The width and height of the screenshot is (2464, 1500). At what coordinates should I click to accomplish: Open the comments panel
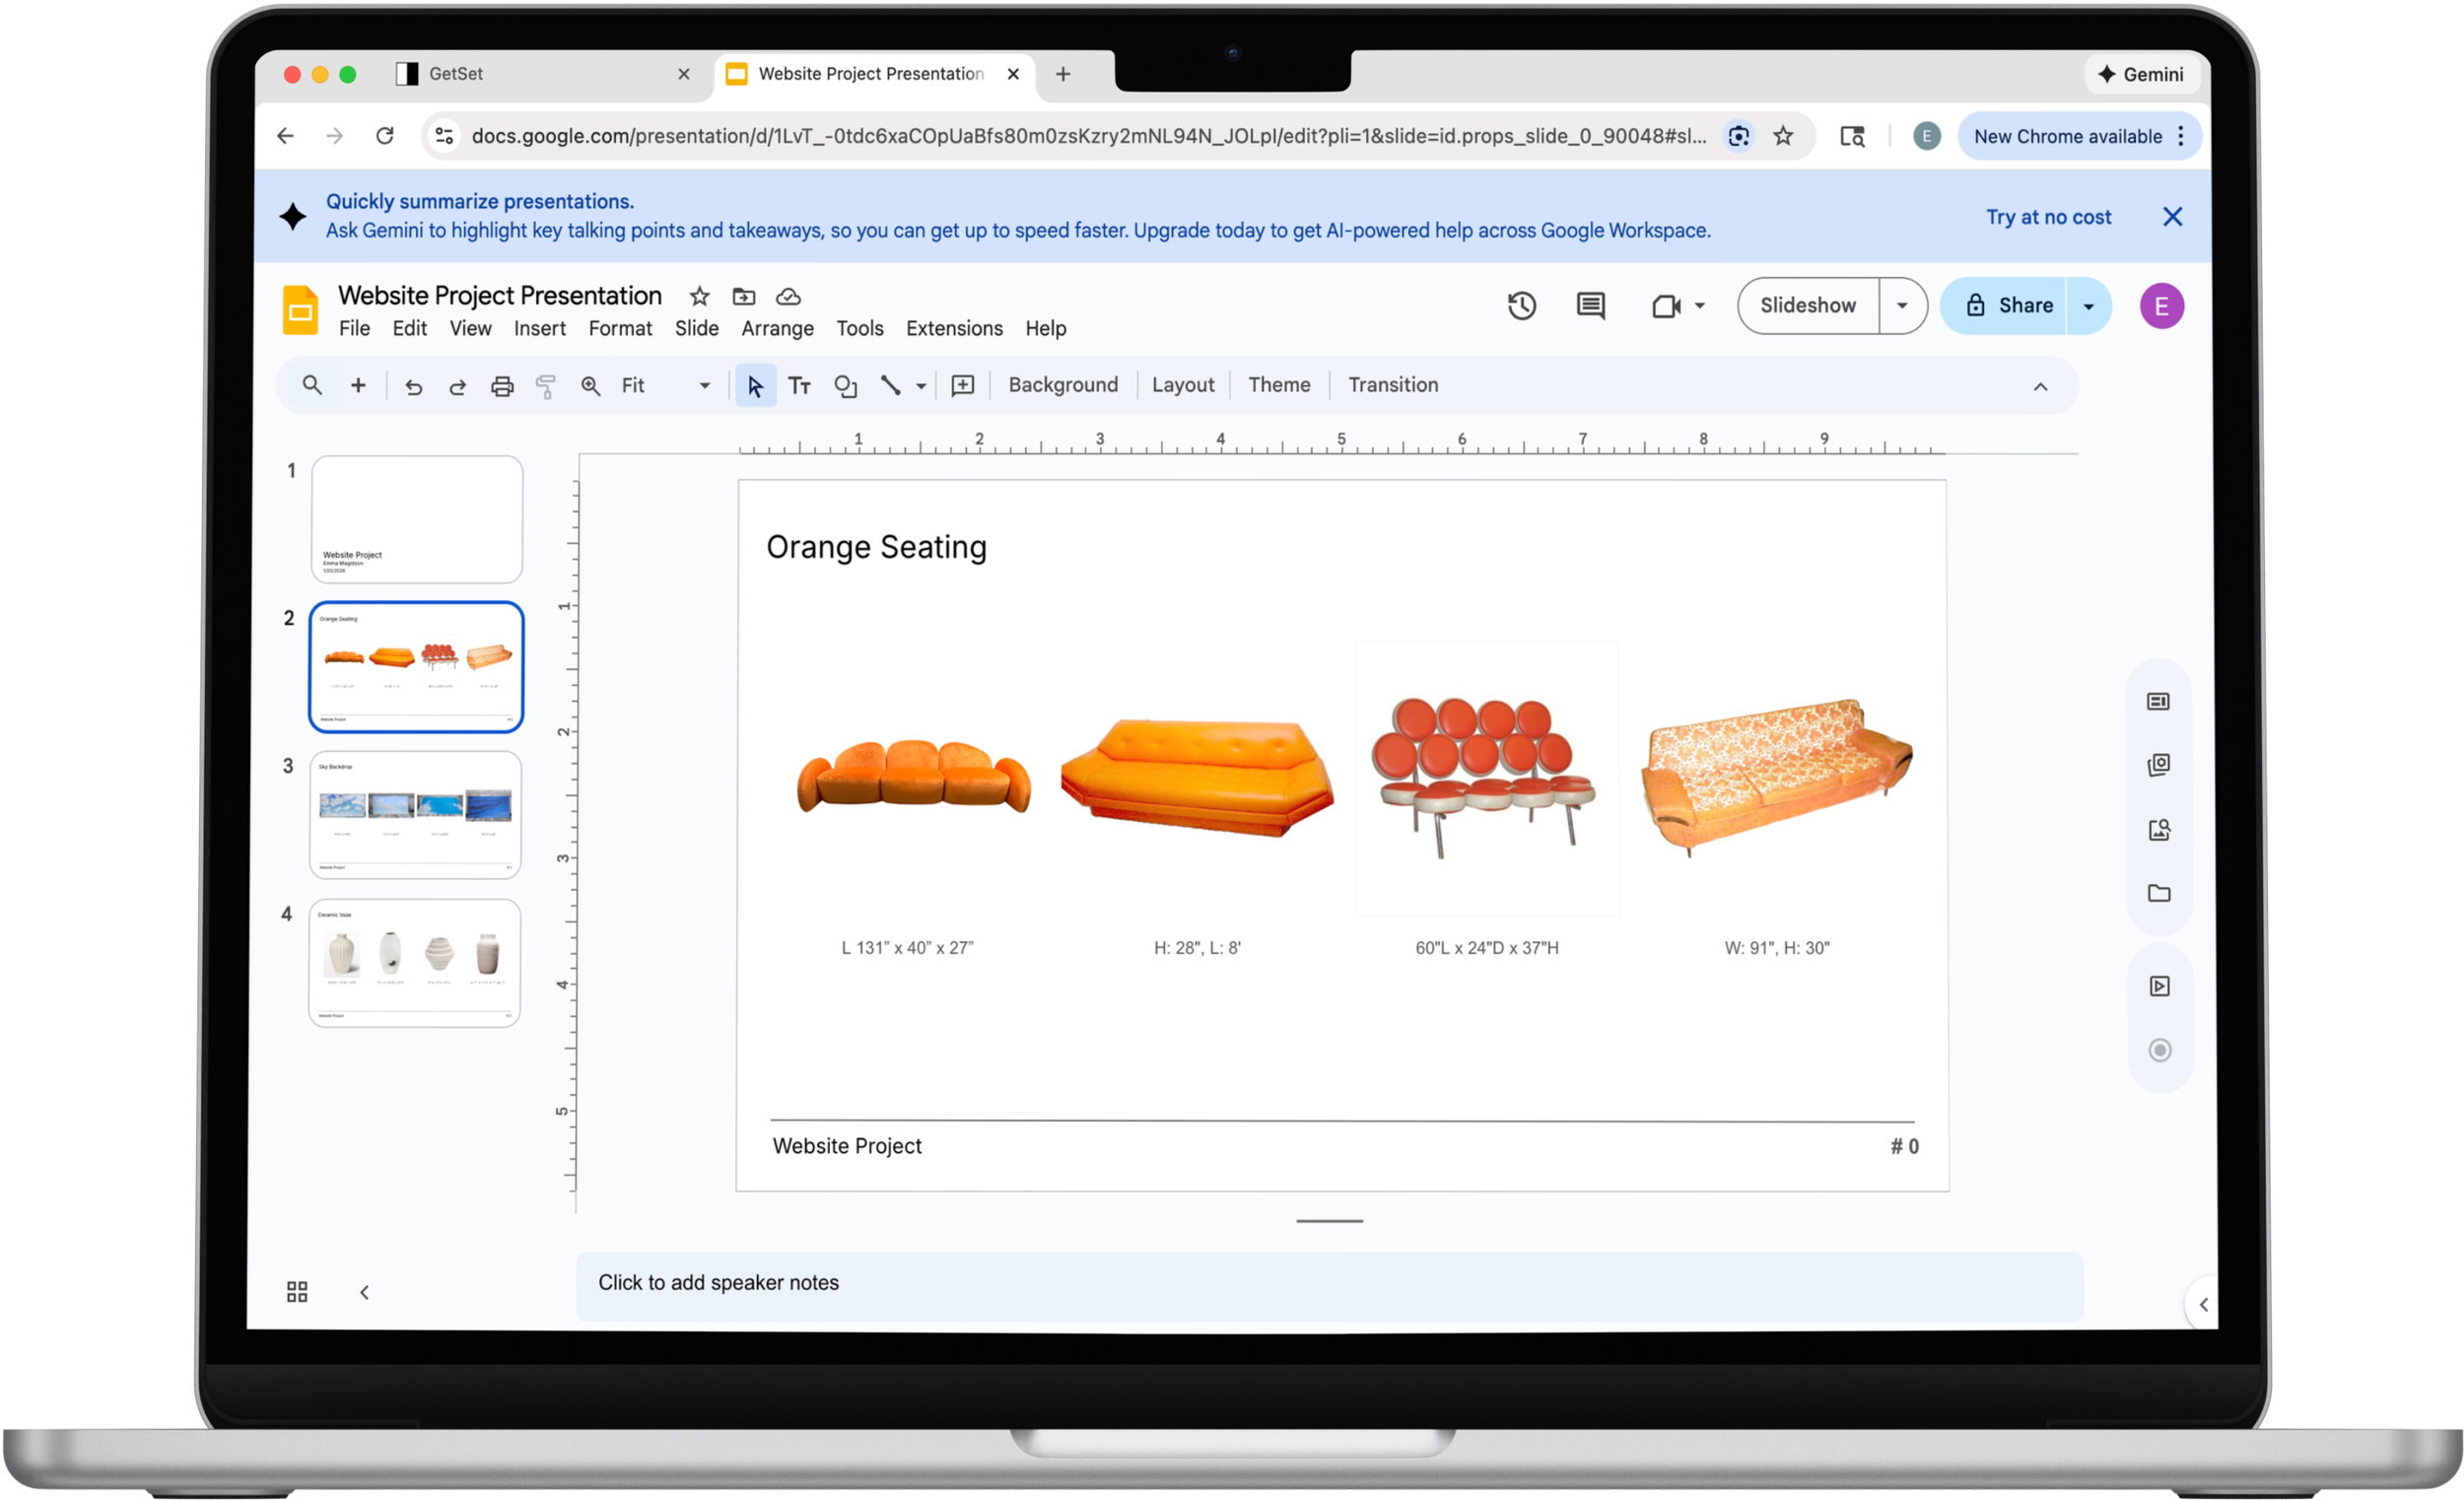(x=1590, y=306)
